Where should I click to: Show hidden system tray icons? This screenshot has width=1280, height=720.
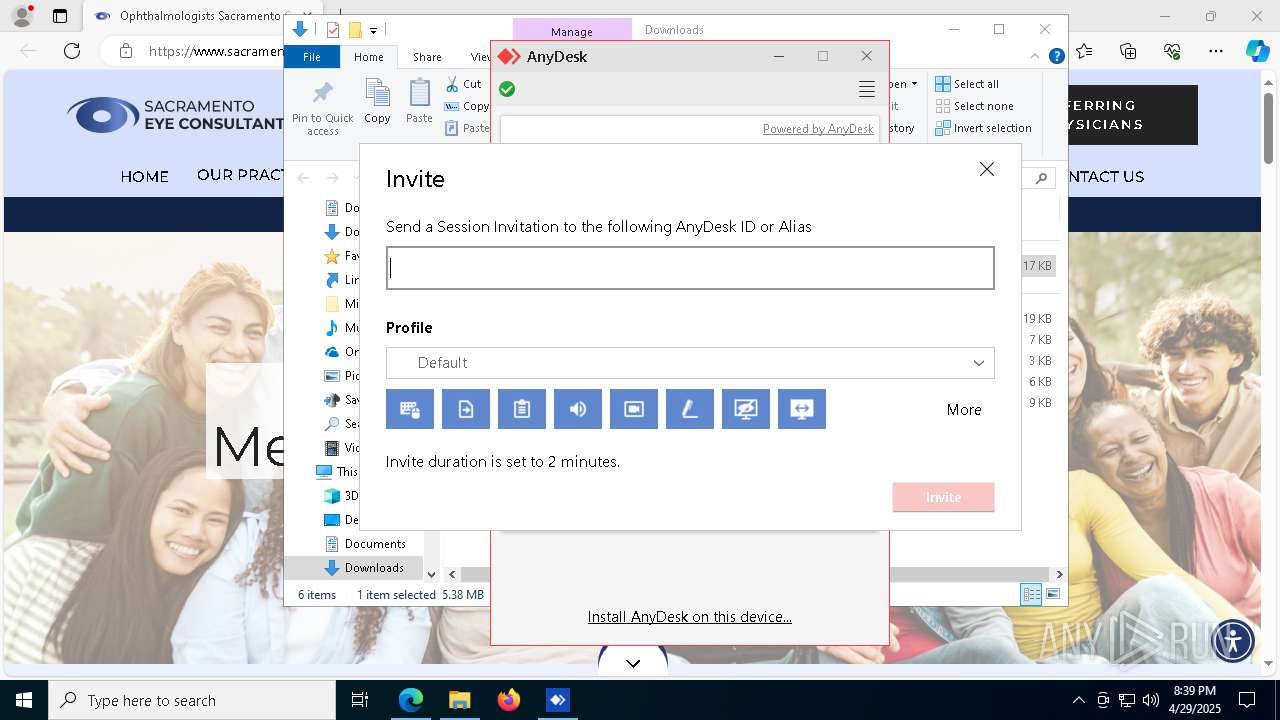[x=1078, y=700]
